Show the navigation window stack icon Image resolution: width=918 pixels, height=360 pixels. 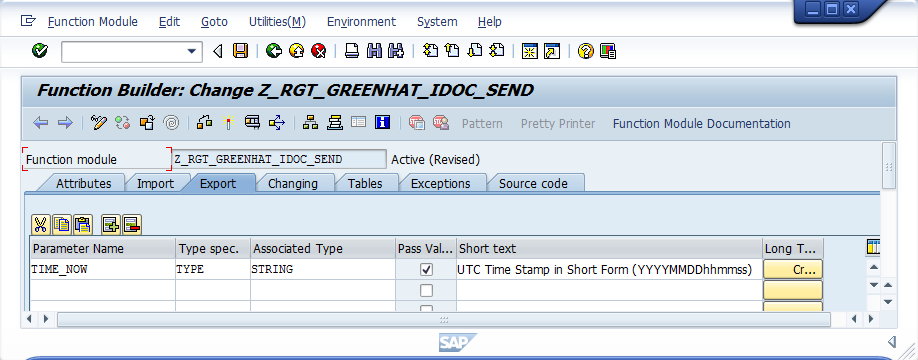tap(335, 123)
